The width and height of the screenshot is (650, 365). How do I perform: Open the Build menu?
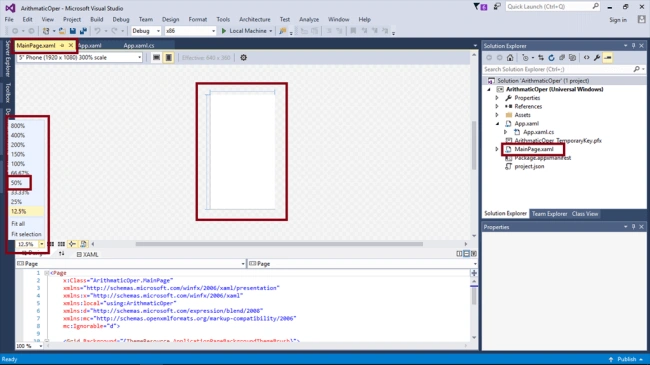[97, 19]
